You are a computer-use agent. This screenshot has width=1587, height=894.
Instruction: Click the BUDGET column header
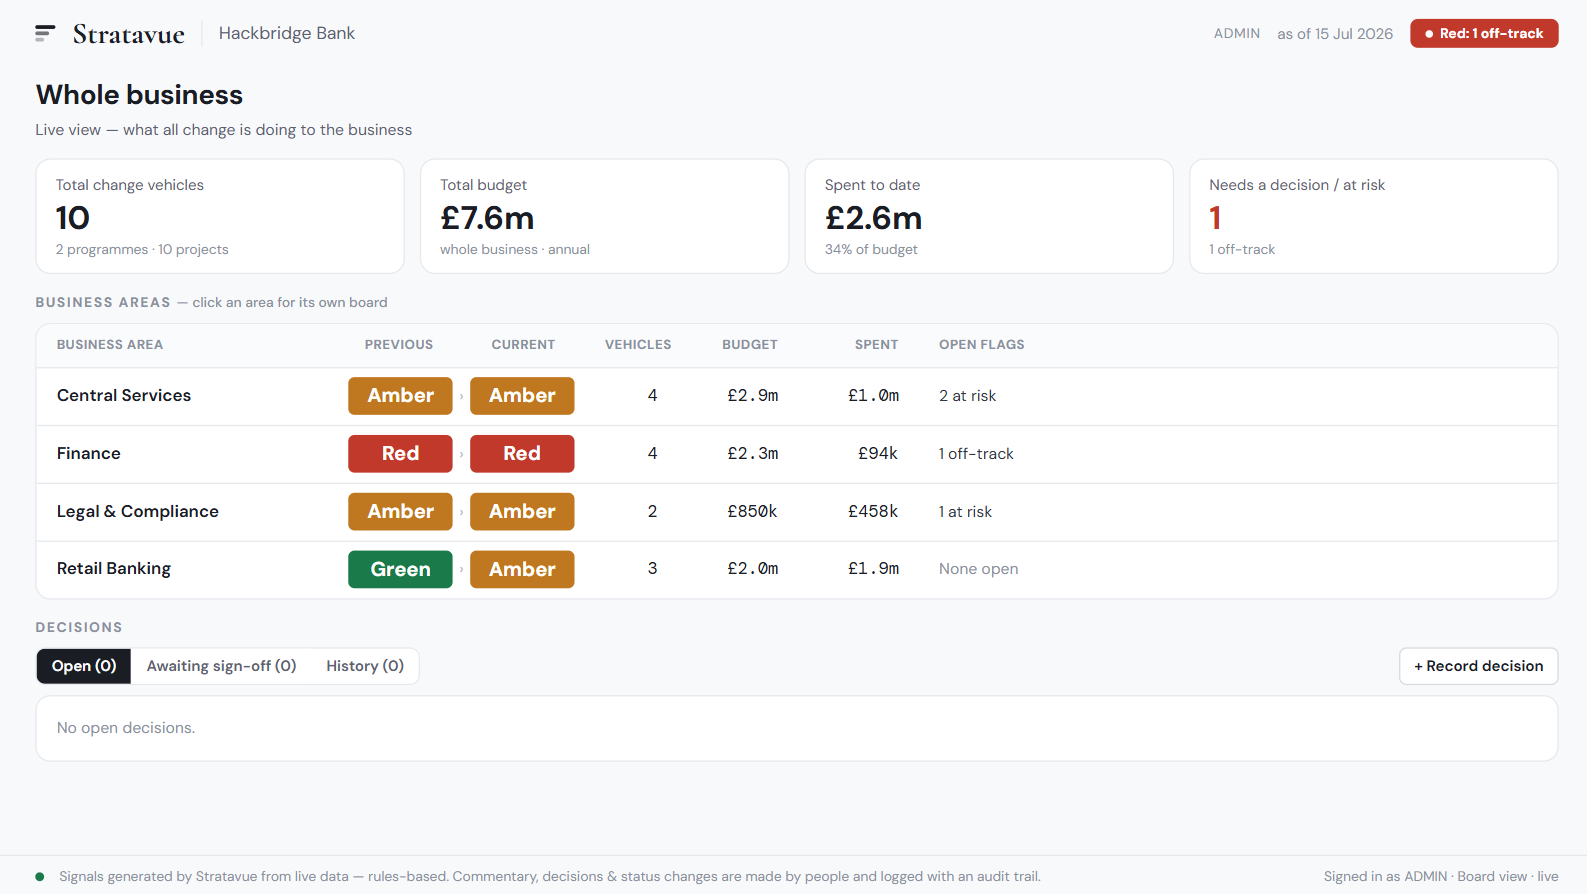[x=750, y=345]
